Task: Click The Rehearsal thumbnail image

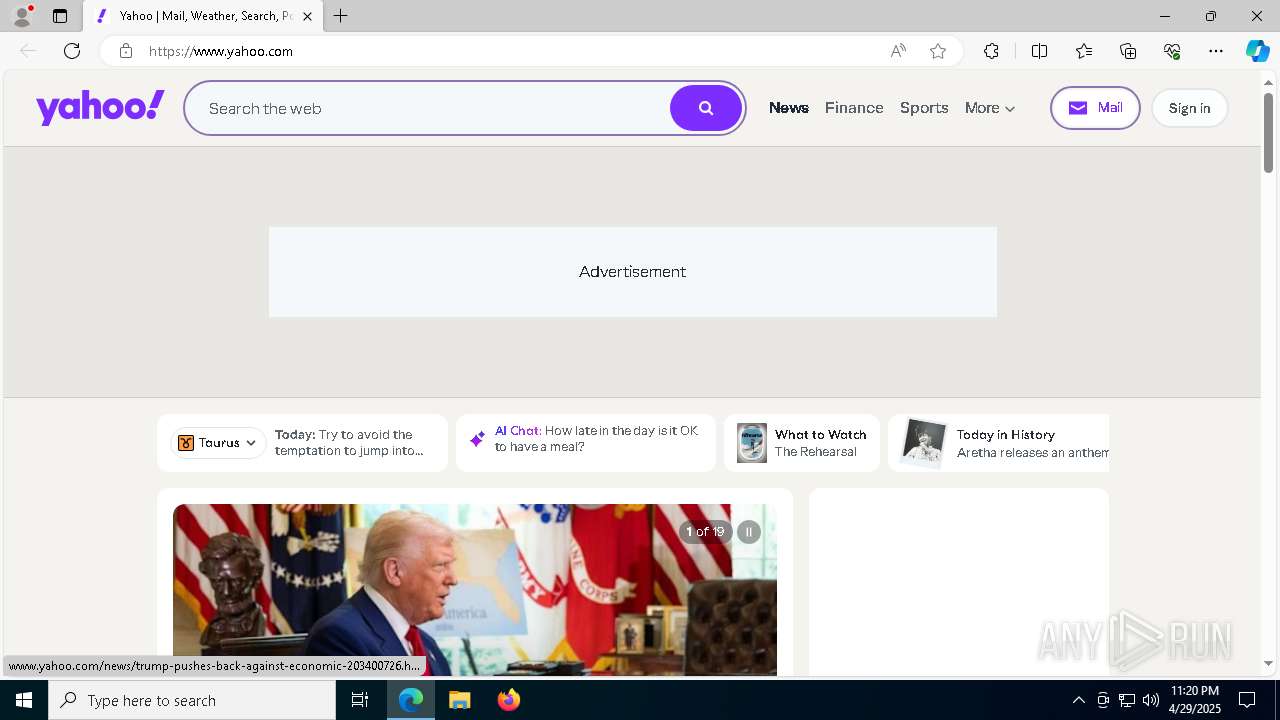Action: (x=752, y=443)
